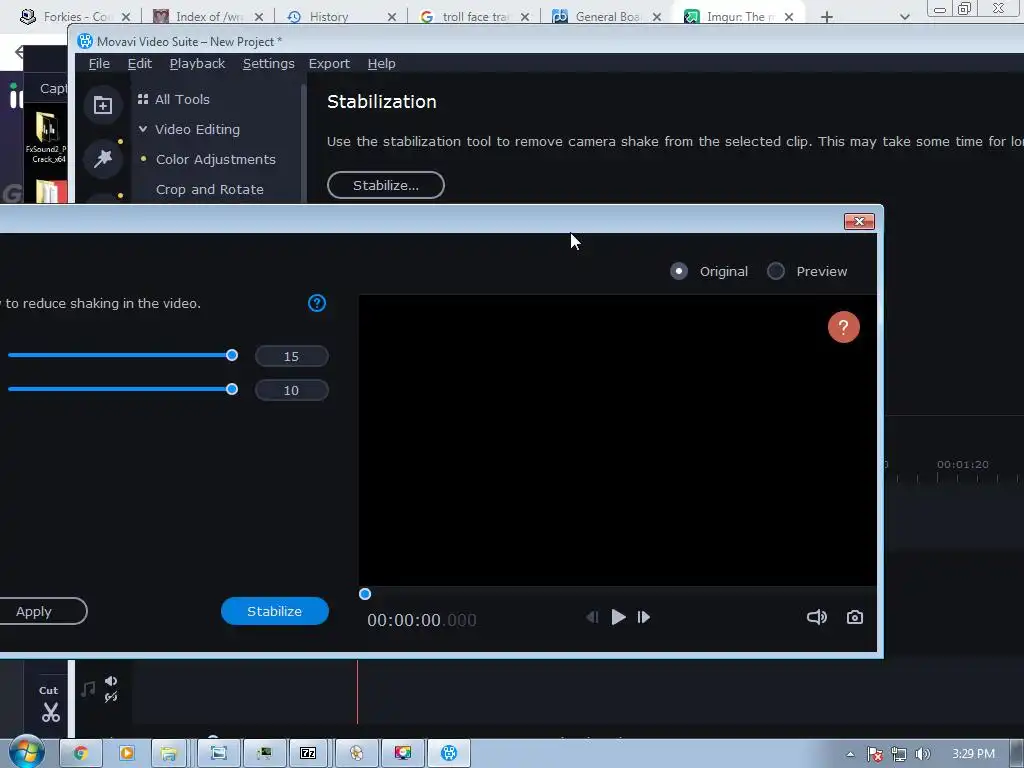Click the Action Center flag tray icon
1024x768 pixels.
(x=875, y=754)
